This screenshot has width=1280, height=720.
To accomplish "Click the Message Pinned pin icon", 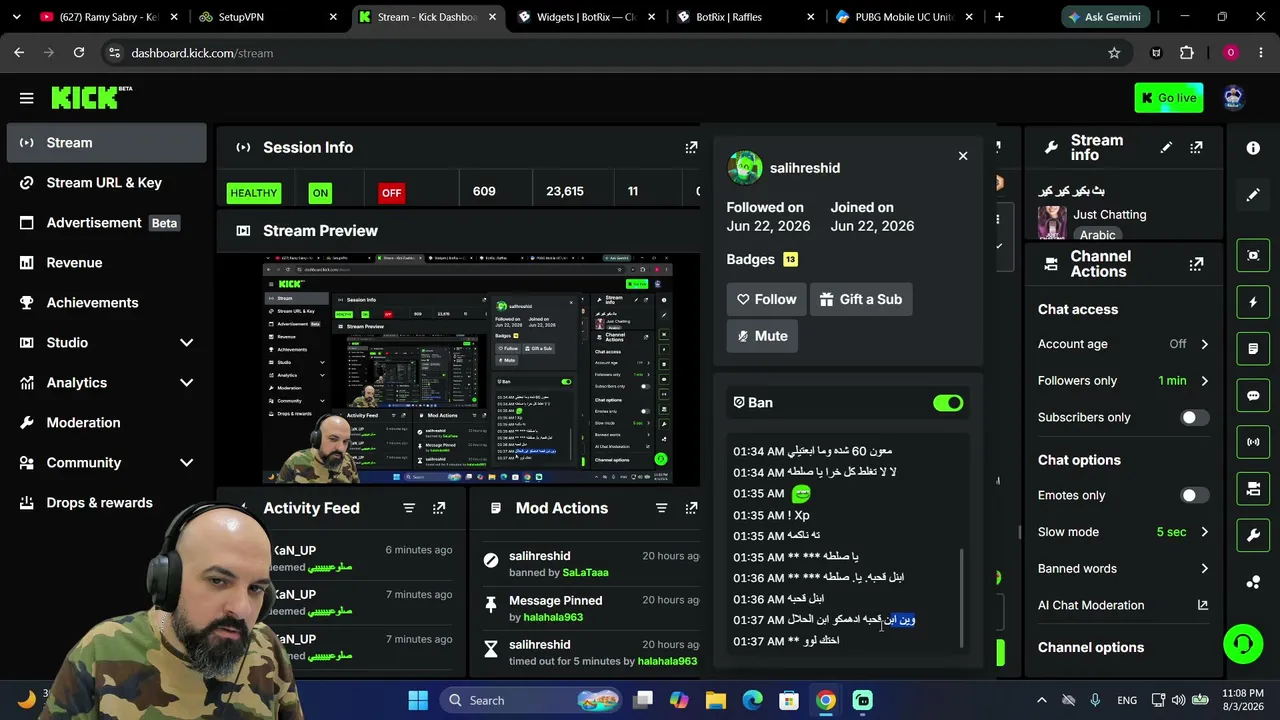I will point(491,605).
